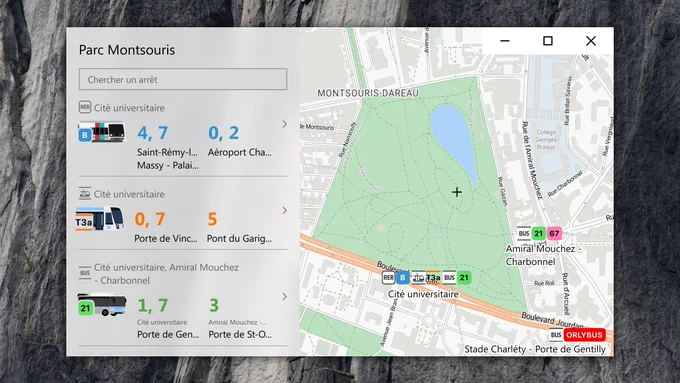Close the transit app window

point(591,41)
